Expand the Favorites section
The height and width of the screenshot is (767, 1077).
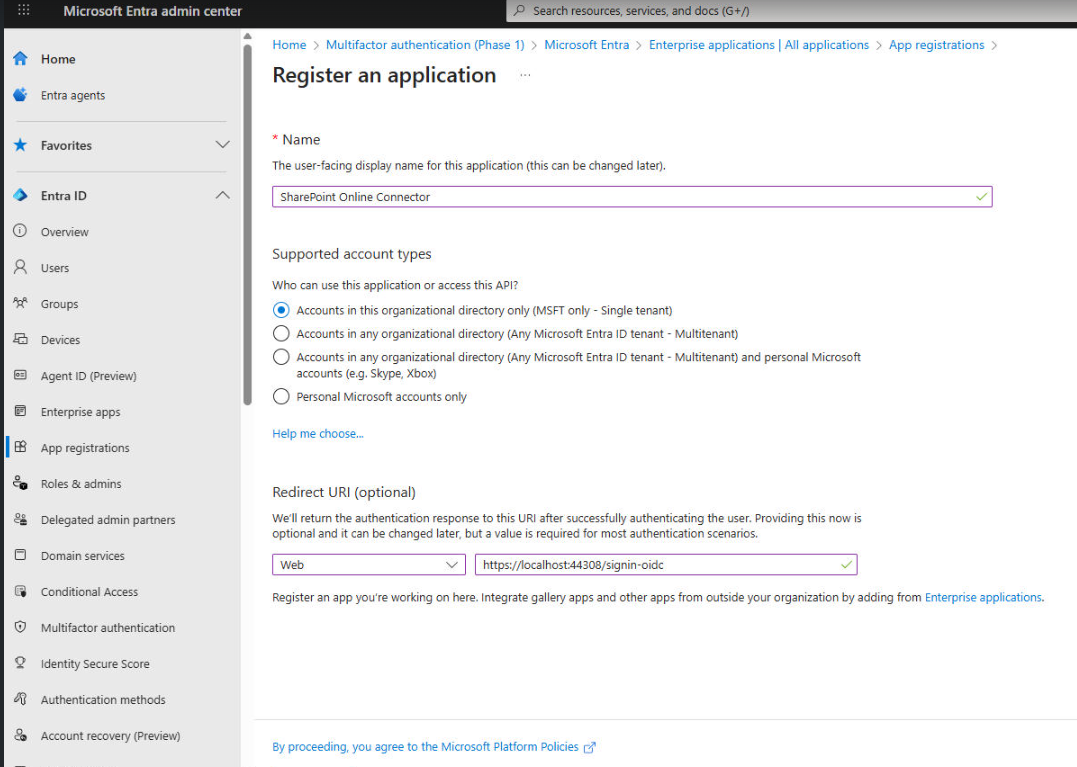point(222,146)
